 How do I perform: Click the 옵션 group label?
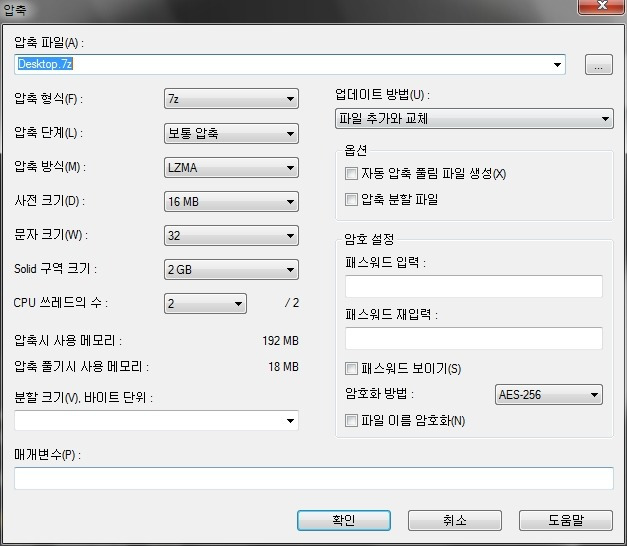coord(355,150)
